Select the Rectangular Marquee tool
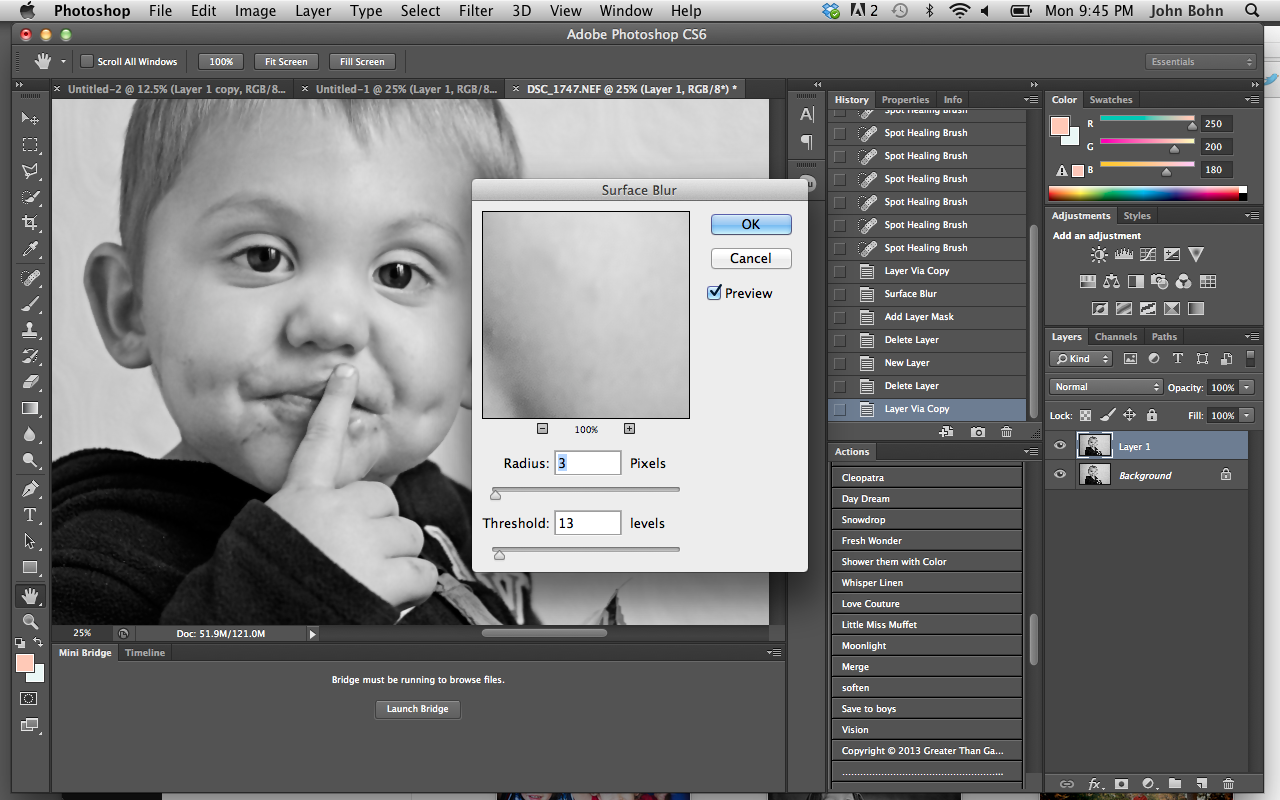Viewport: 1280px width, 800px height. click(x=30, y=145)
